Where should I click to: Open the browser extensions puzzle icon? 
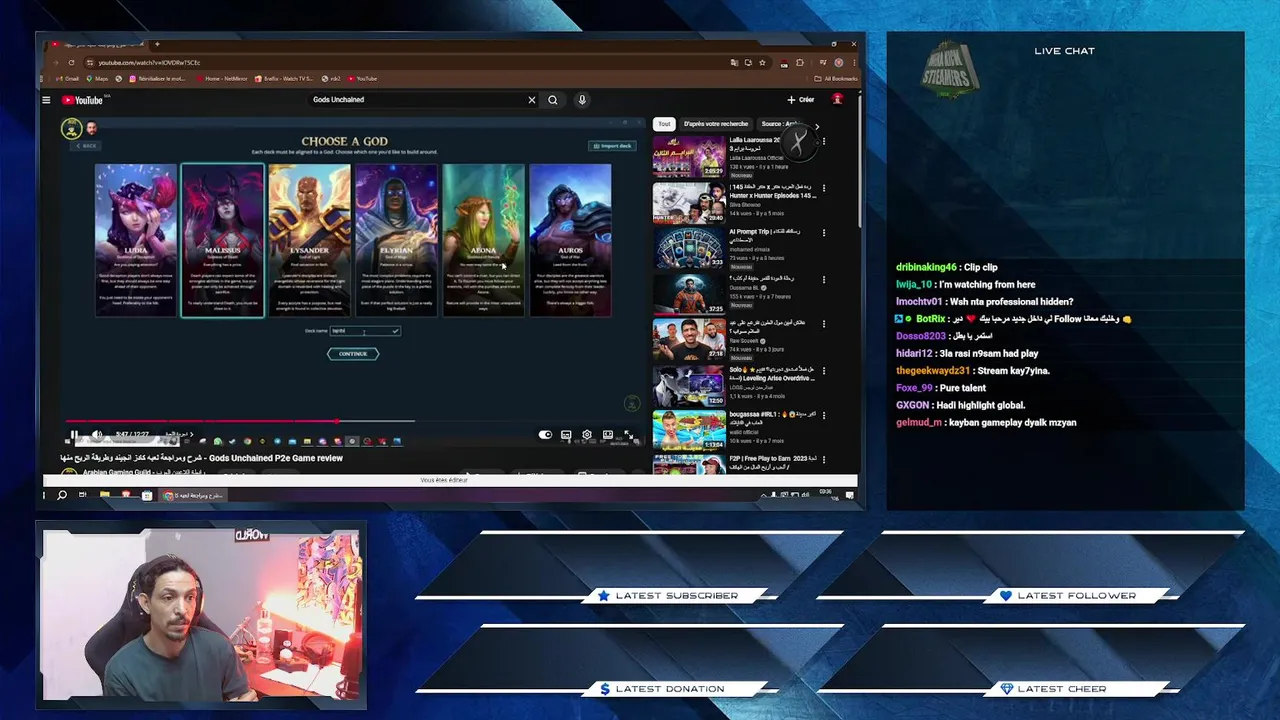pyautogui.click(x=800, y=62)
